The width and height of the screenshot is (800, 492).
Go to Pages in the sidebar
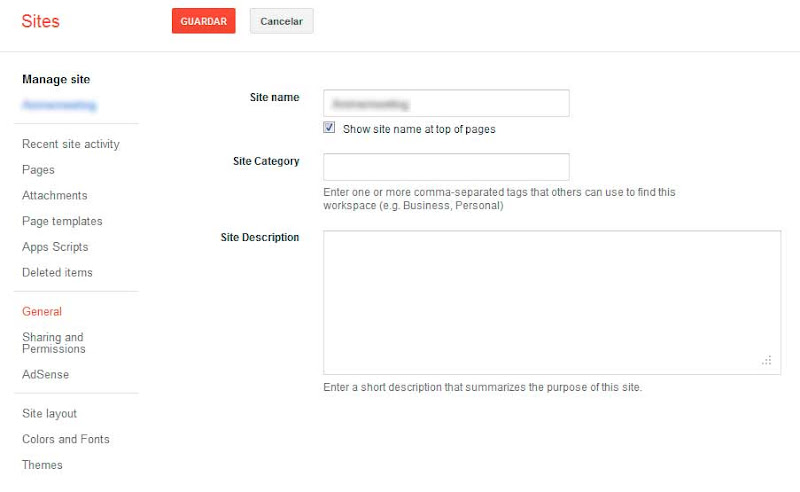(38, 169)
